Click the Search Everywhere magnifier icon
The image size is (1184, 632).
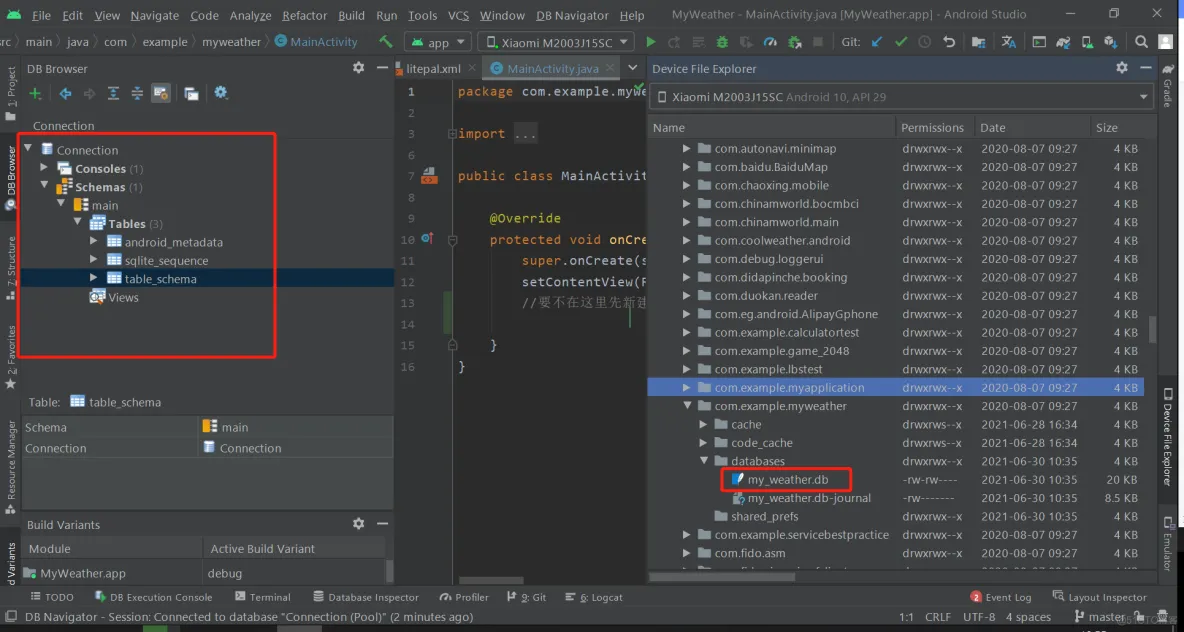point(1142,42)
